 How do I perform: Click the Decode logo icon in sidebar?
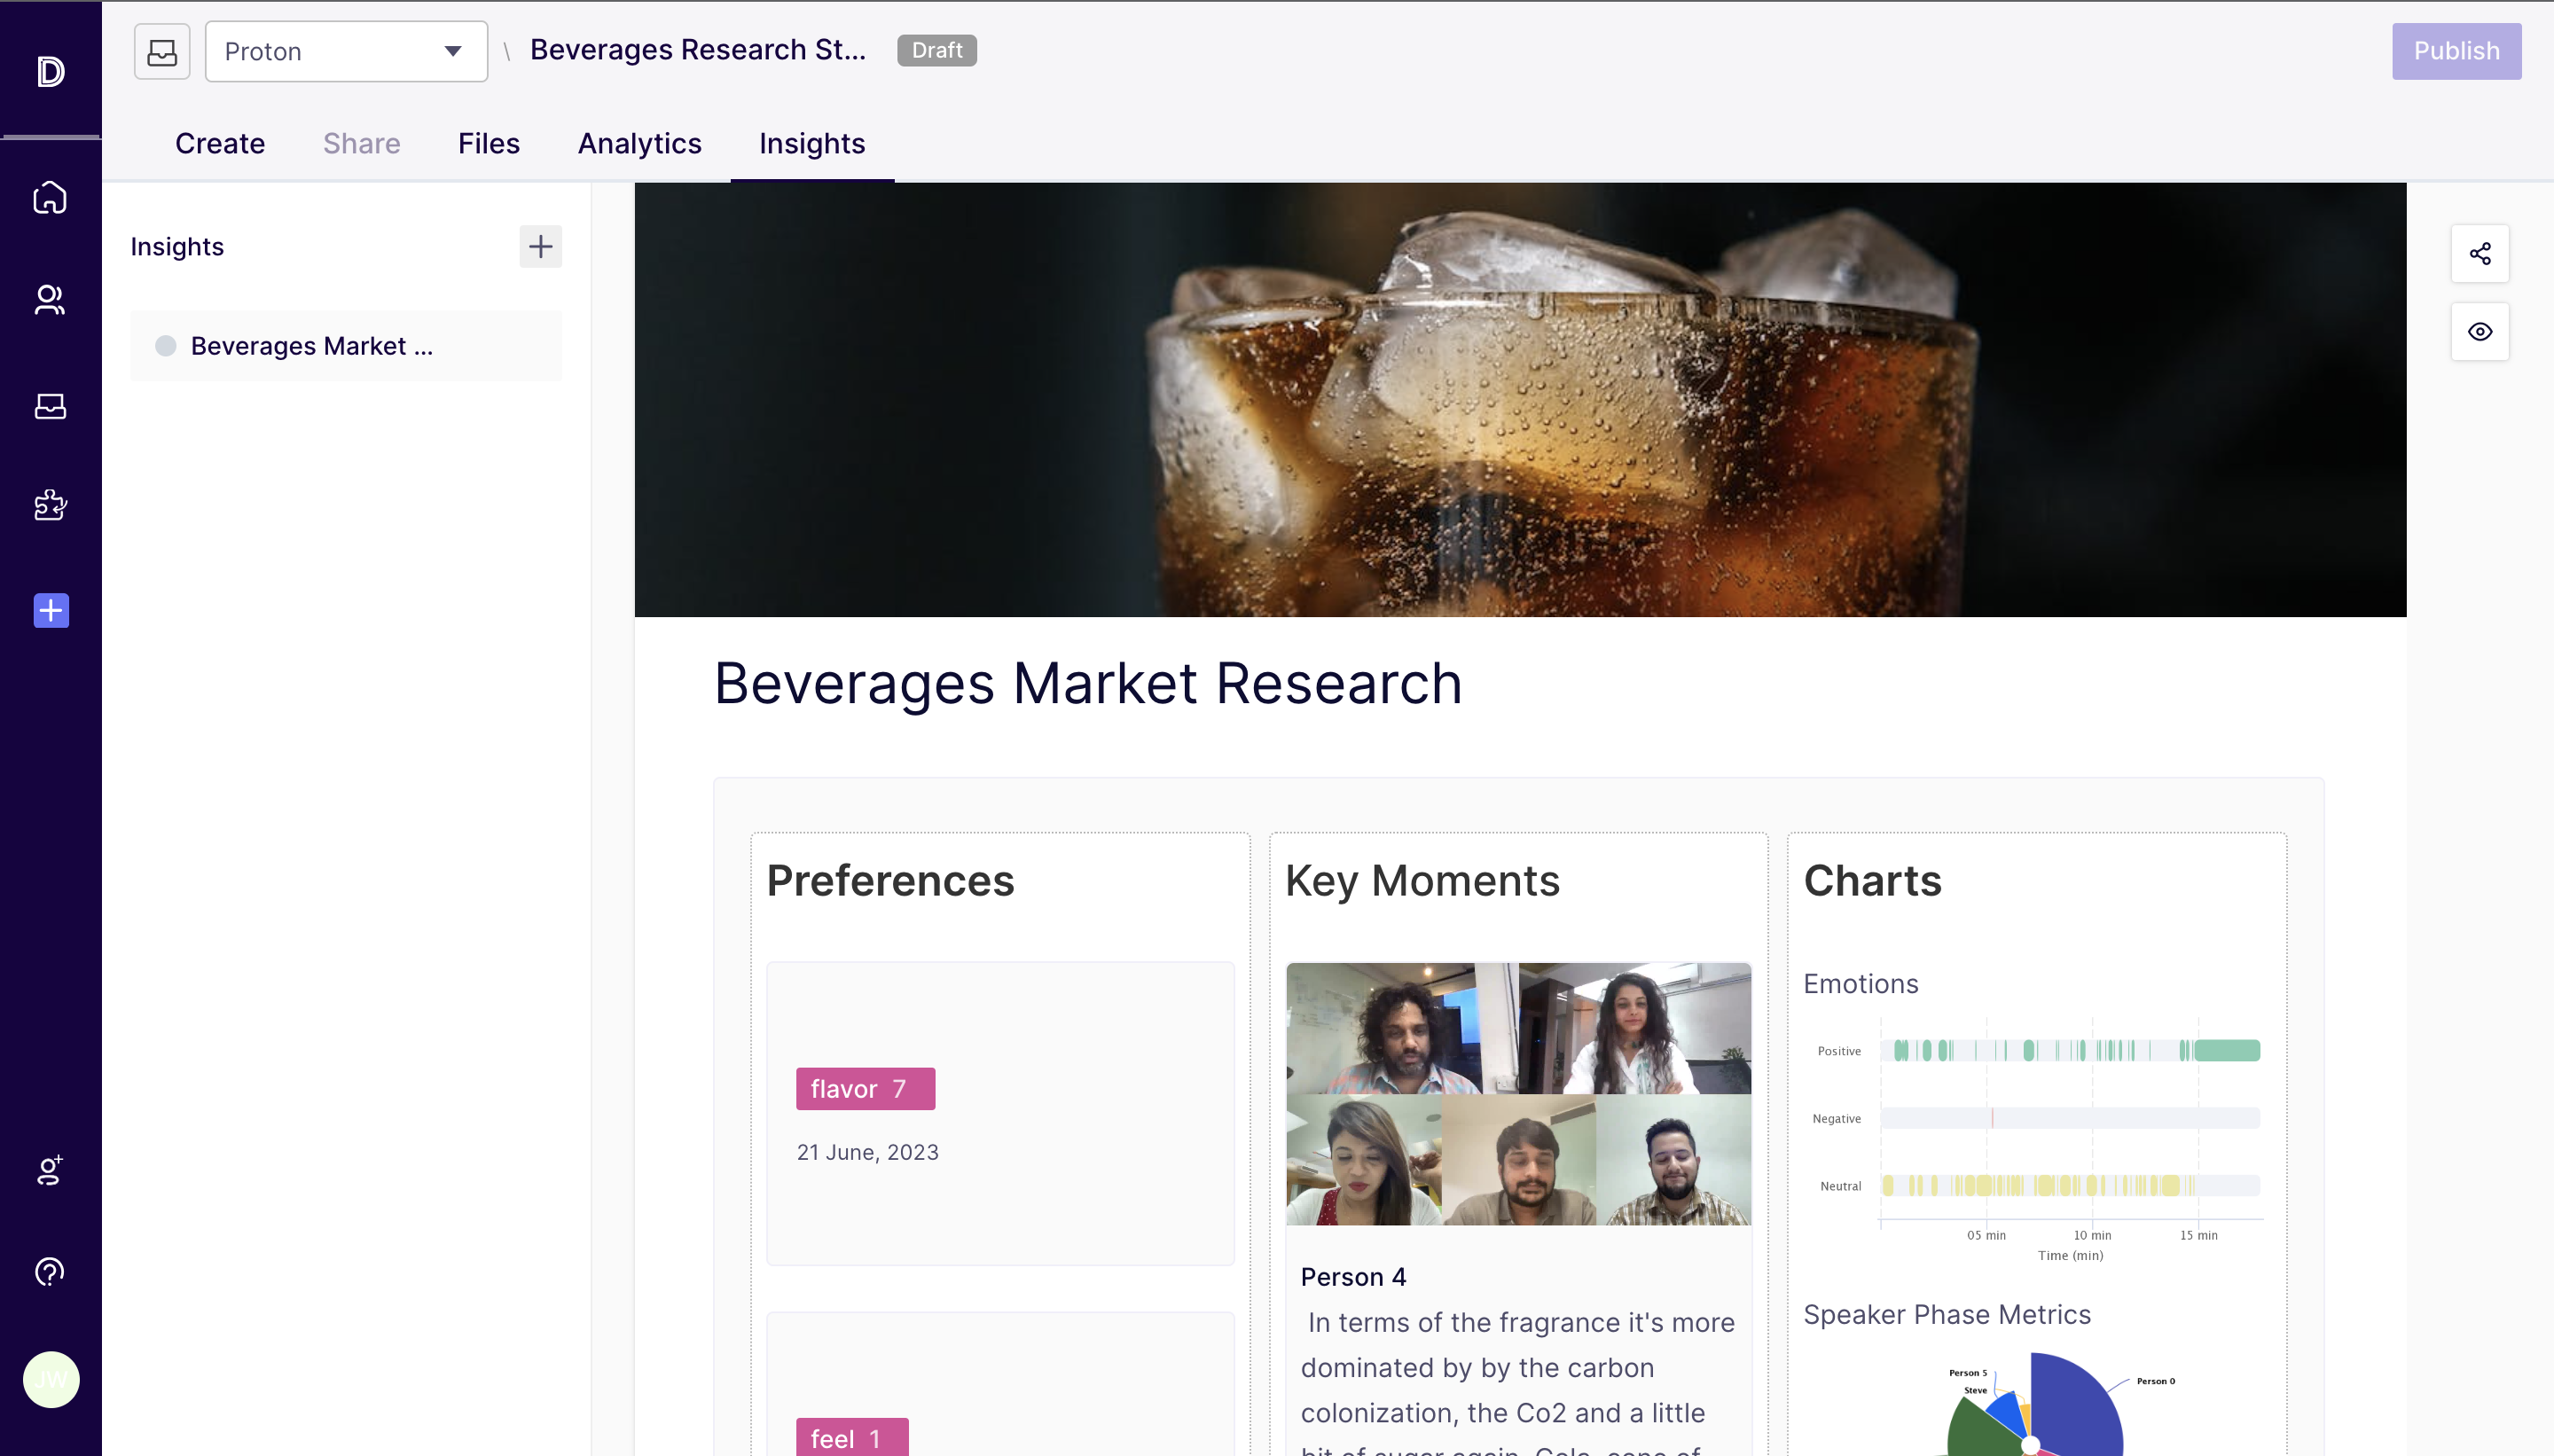pos(50,71)
